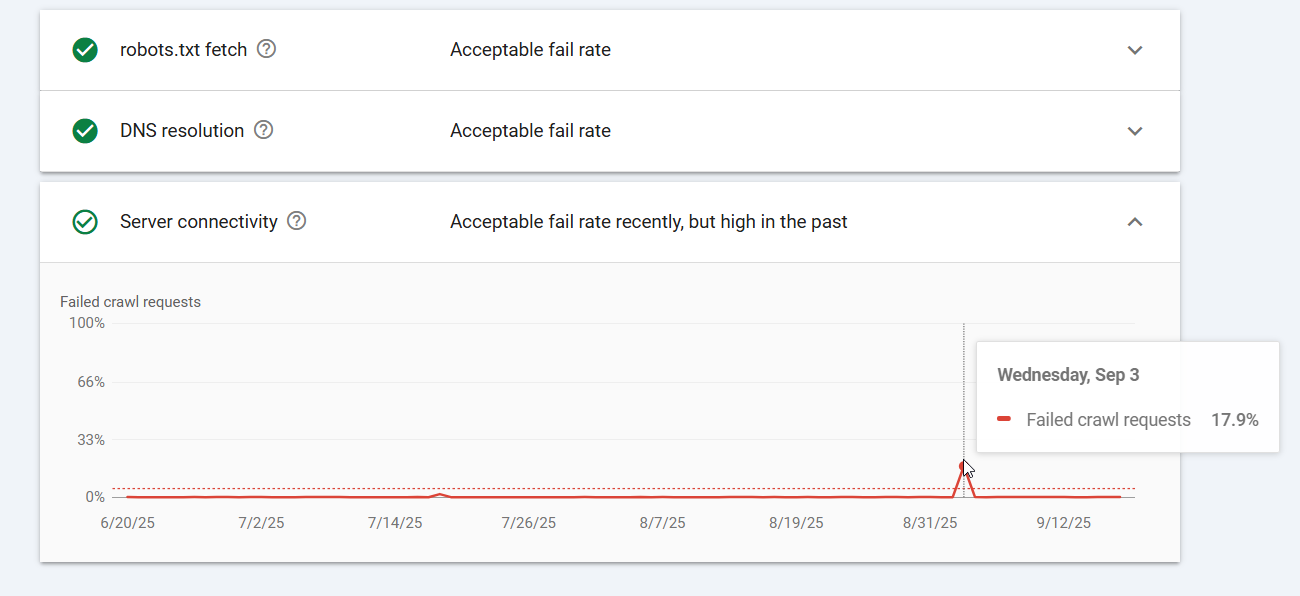Click the Acceptable fail rate recently status text

649,222
